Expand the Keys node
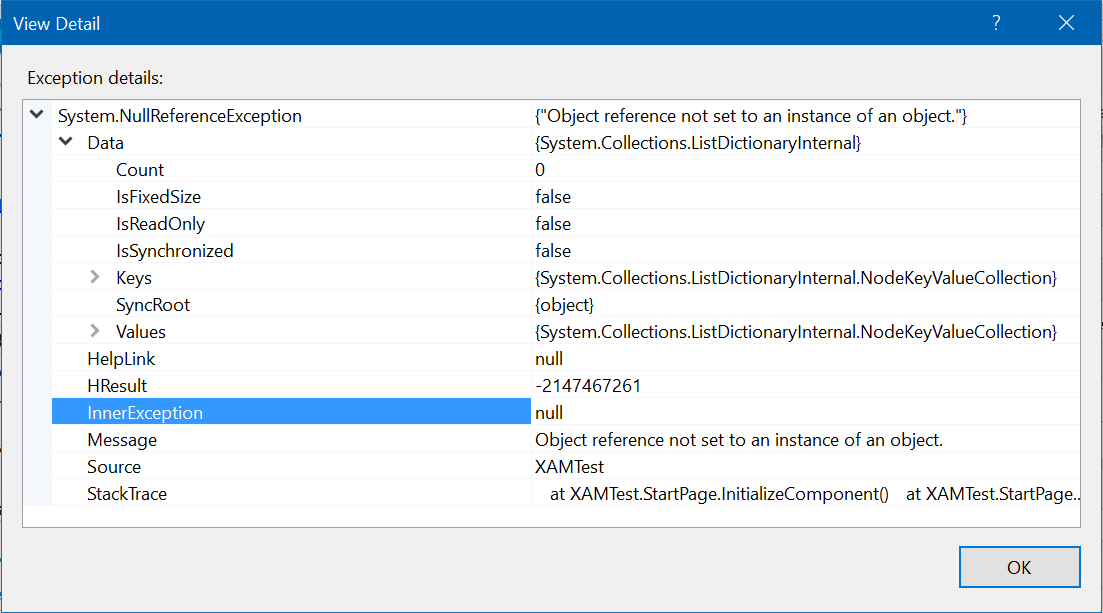The height and width of the screenshot is (613, 1103). coord(93,277)
